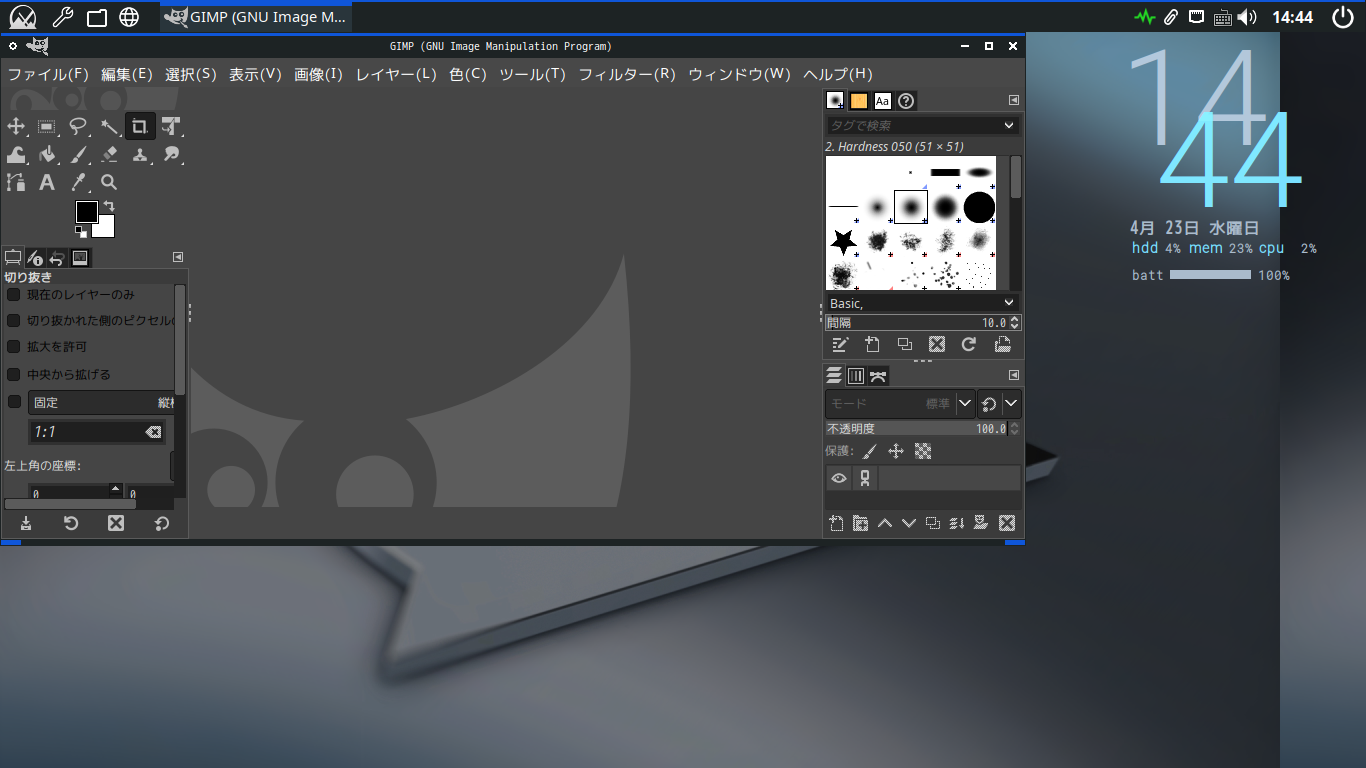1366x768 pixels.
Task: Expand the layer mode dropdown
Action: tap(965, 403)
